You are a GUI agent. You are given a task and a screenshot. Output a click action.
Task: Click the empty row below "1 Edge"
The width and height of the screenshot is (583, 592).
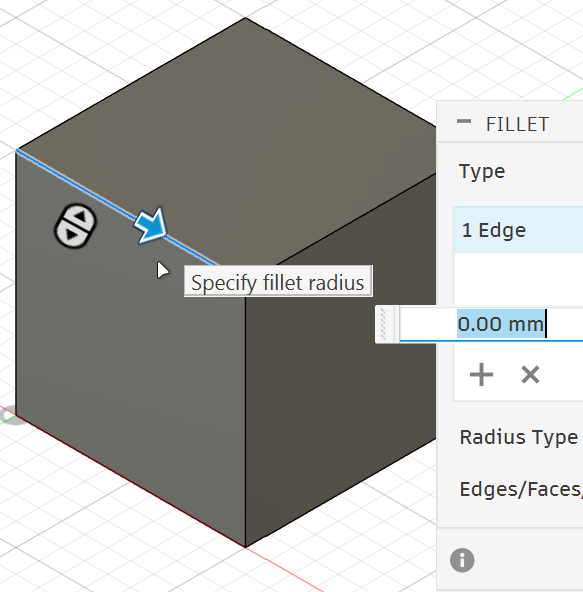click(x=518, y=279)
